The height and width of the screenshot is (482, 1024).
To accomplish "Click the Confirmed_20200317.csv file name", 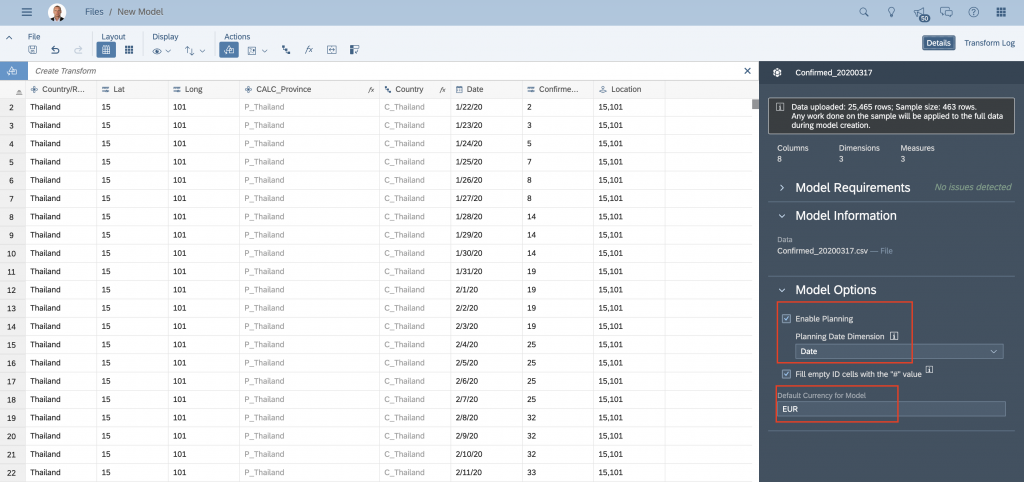I will pos(822,250).
